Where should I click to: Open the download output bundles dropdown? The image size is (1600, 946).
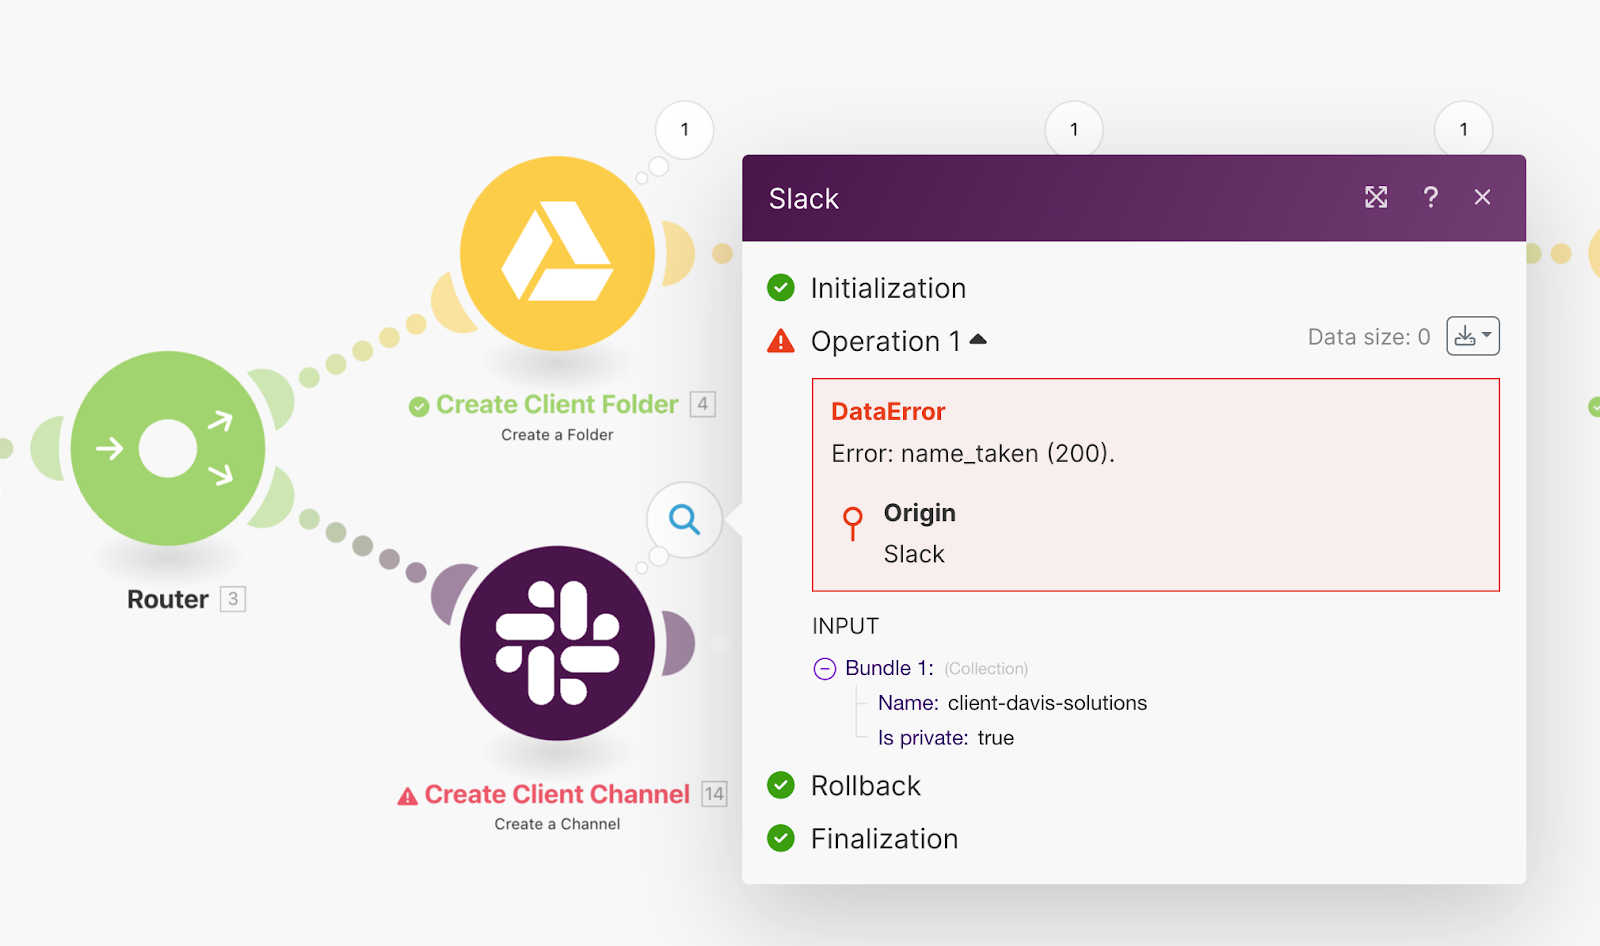tap(1473, 336)
